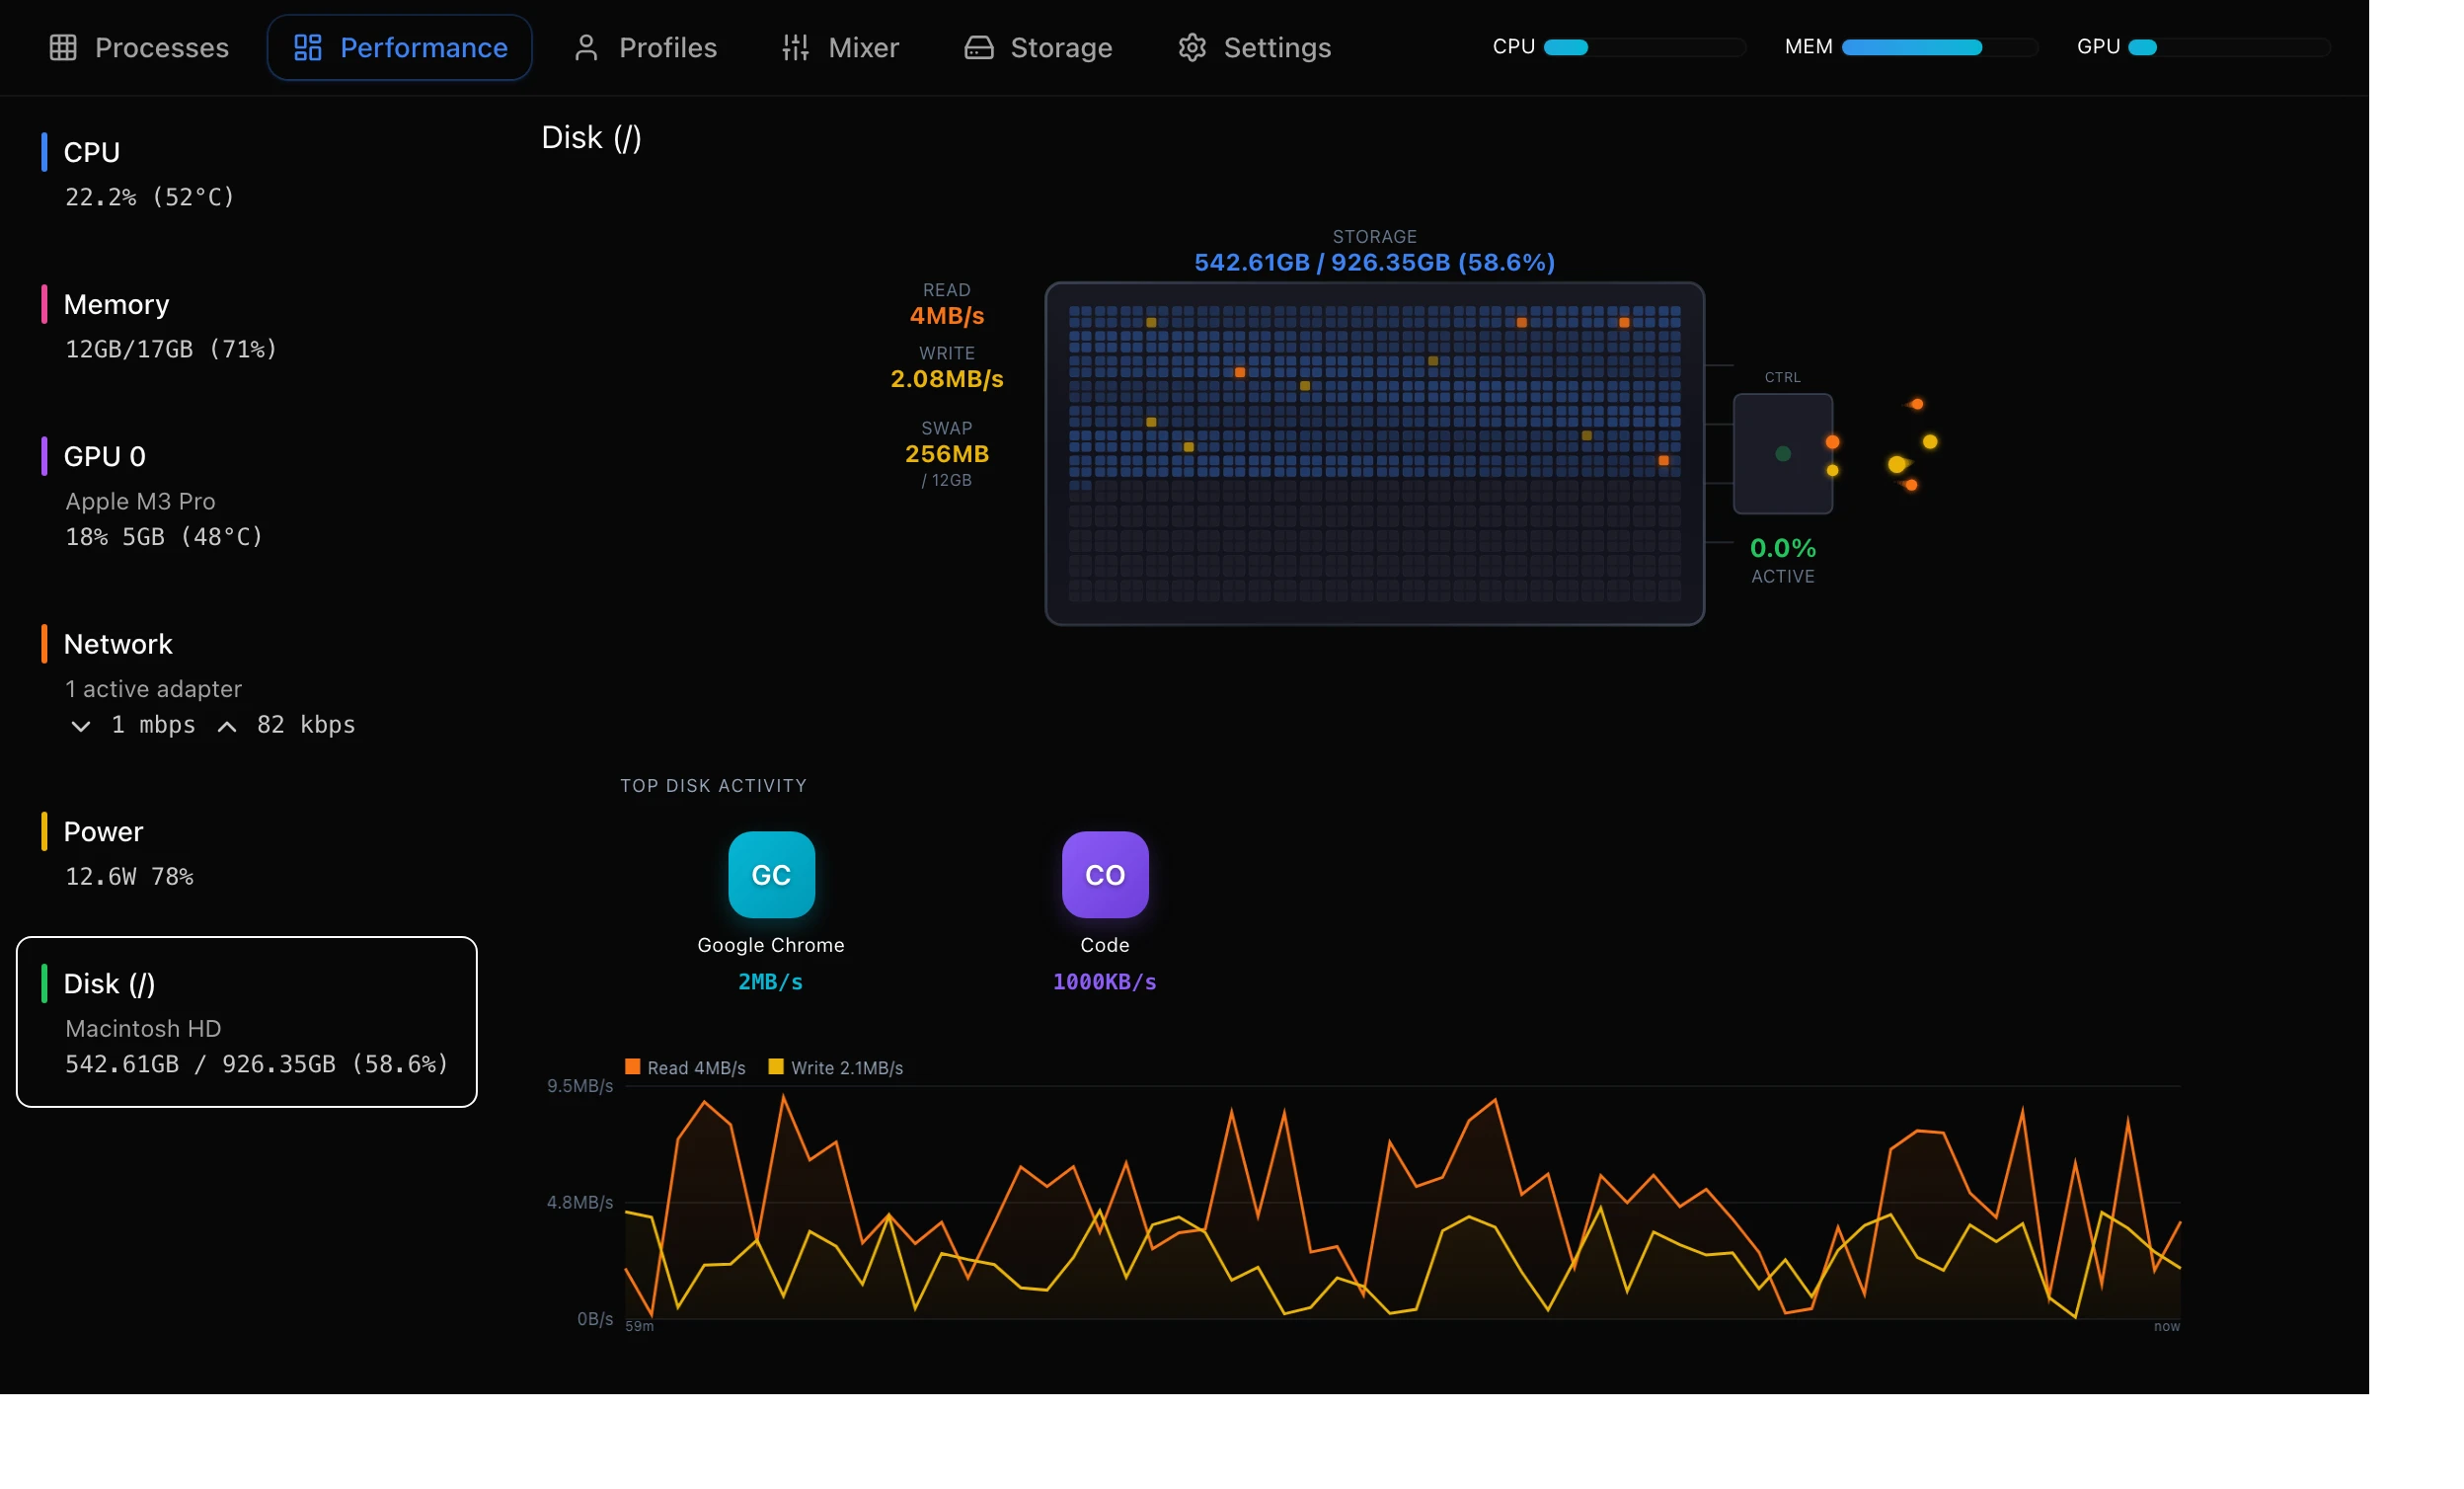The image size is (2464, 1489).
Task: Click the READ '4MB/s' value
Action: 947,316
